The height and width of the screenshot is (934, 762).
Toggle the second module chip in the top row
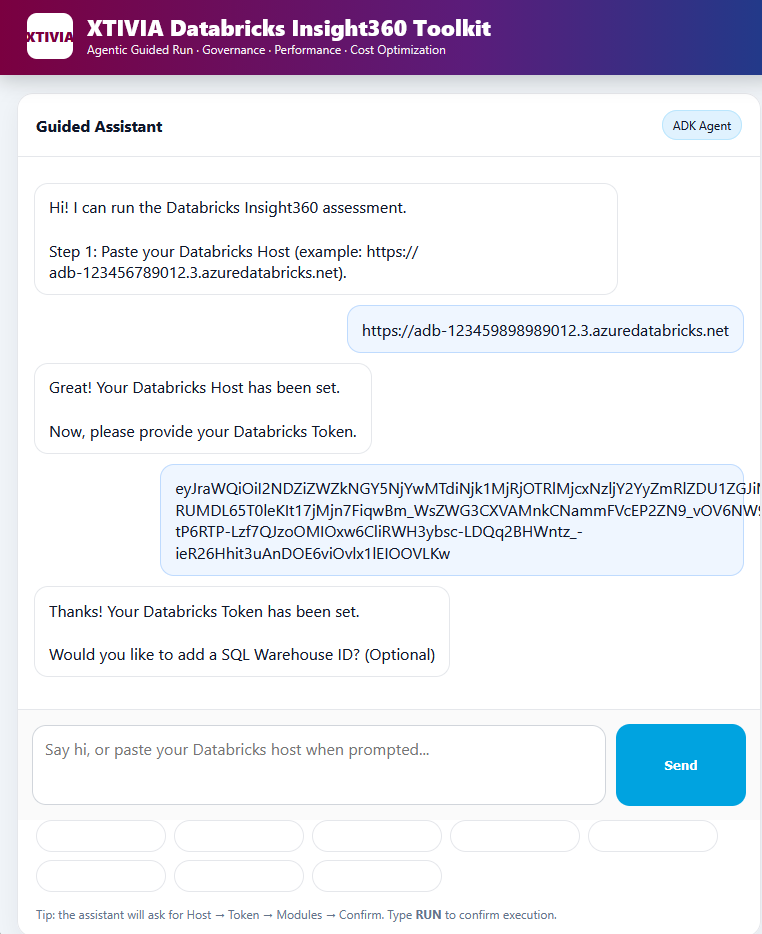coord(238,836)
